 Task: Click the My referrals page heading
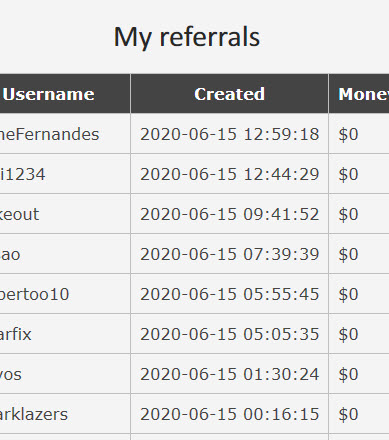[187, 37]
